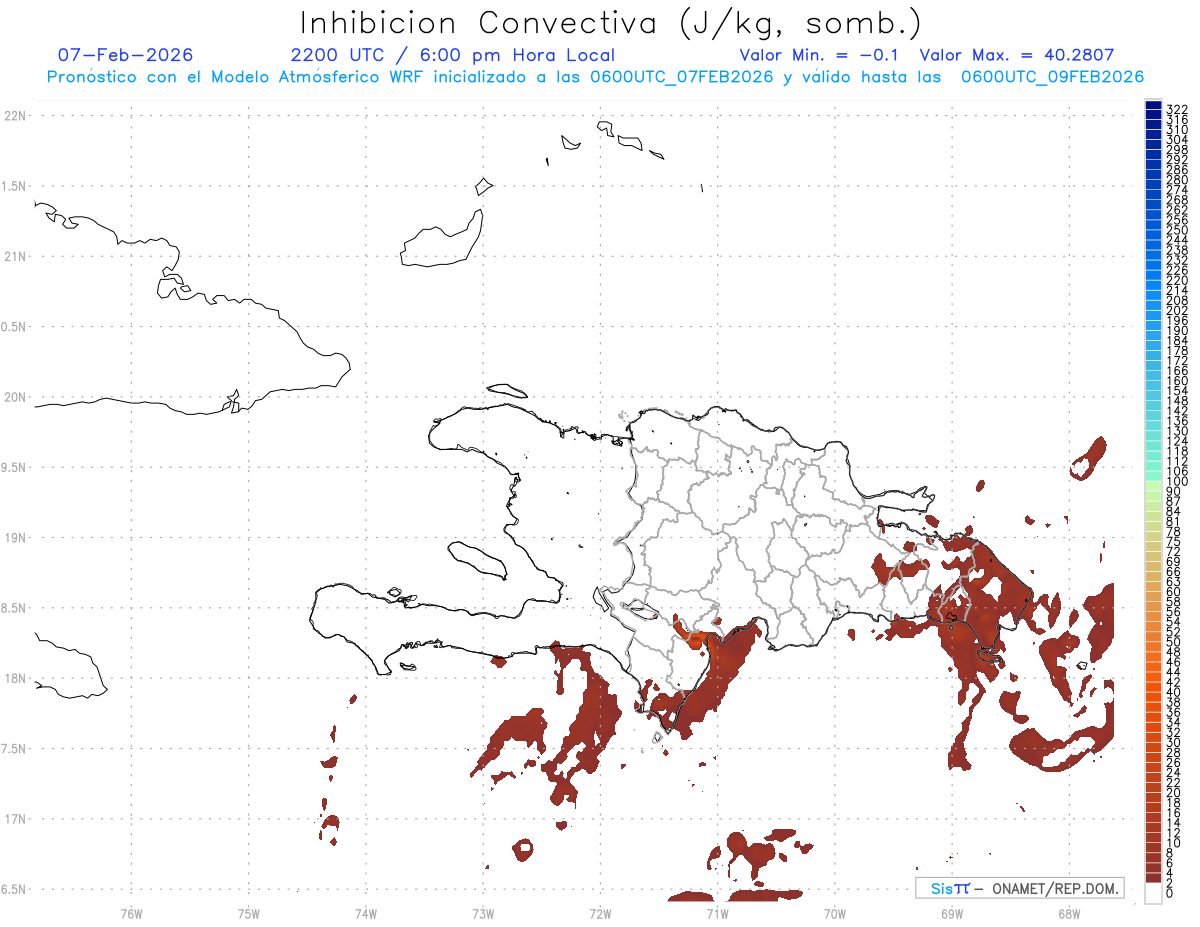Click the "17N" latitude label
The height and width of the screenshot is (927, 1200).
click(15, 819)
